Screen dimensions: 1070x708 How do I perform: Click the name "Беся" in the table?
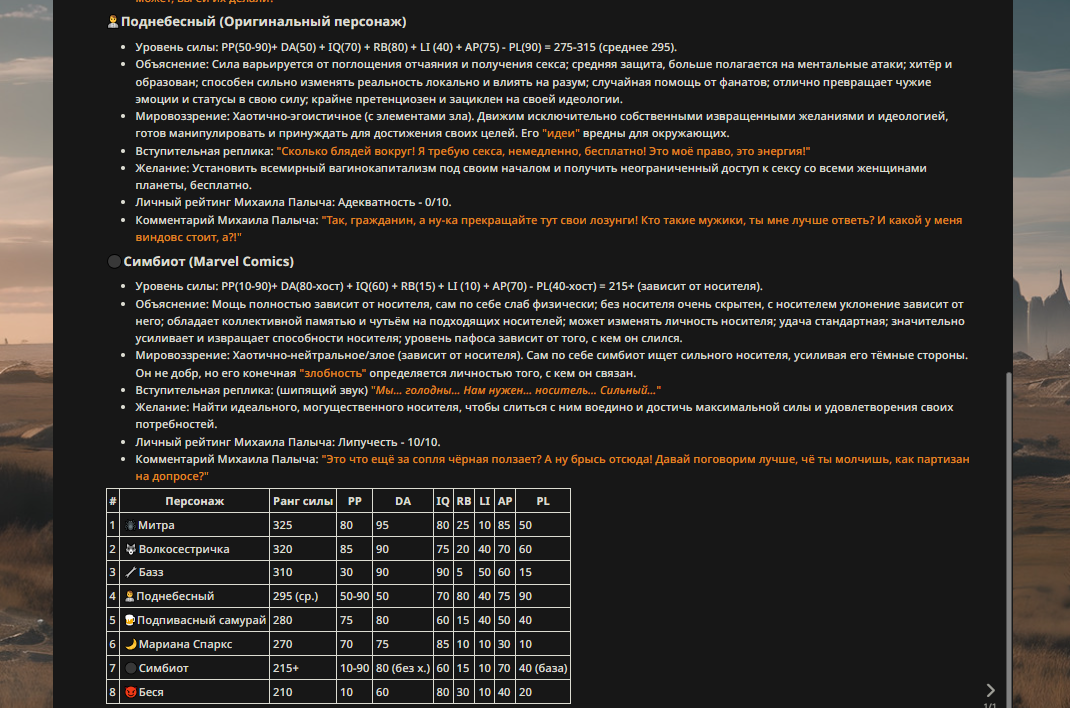(151, 692)
